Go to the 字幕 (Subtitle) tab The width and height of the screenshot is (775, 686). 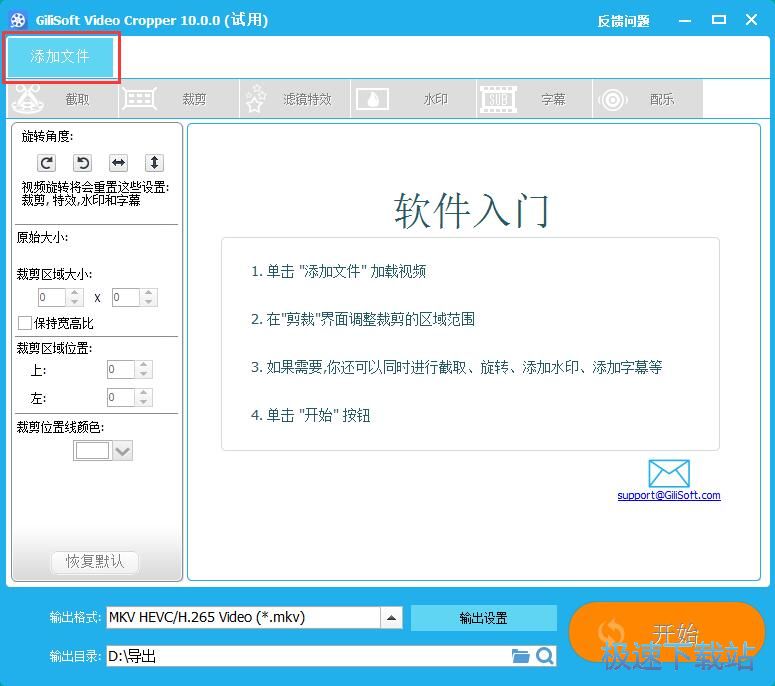534,99
